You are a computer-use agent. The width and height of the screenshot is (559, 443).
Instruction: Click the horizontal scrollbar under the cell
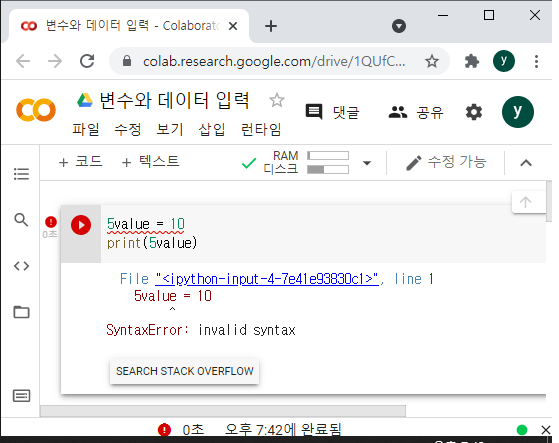coord(223,411)
